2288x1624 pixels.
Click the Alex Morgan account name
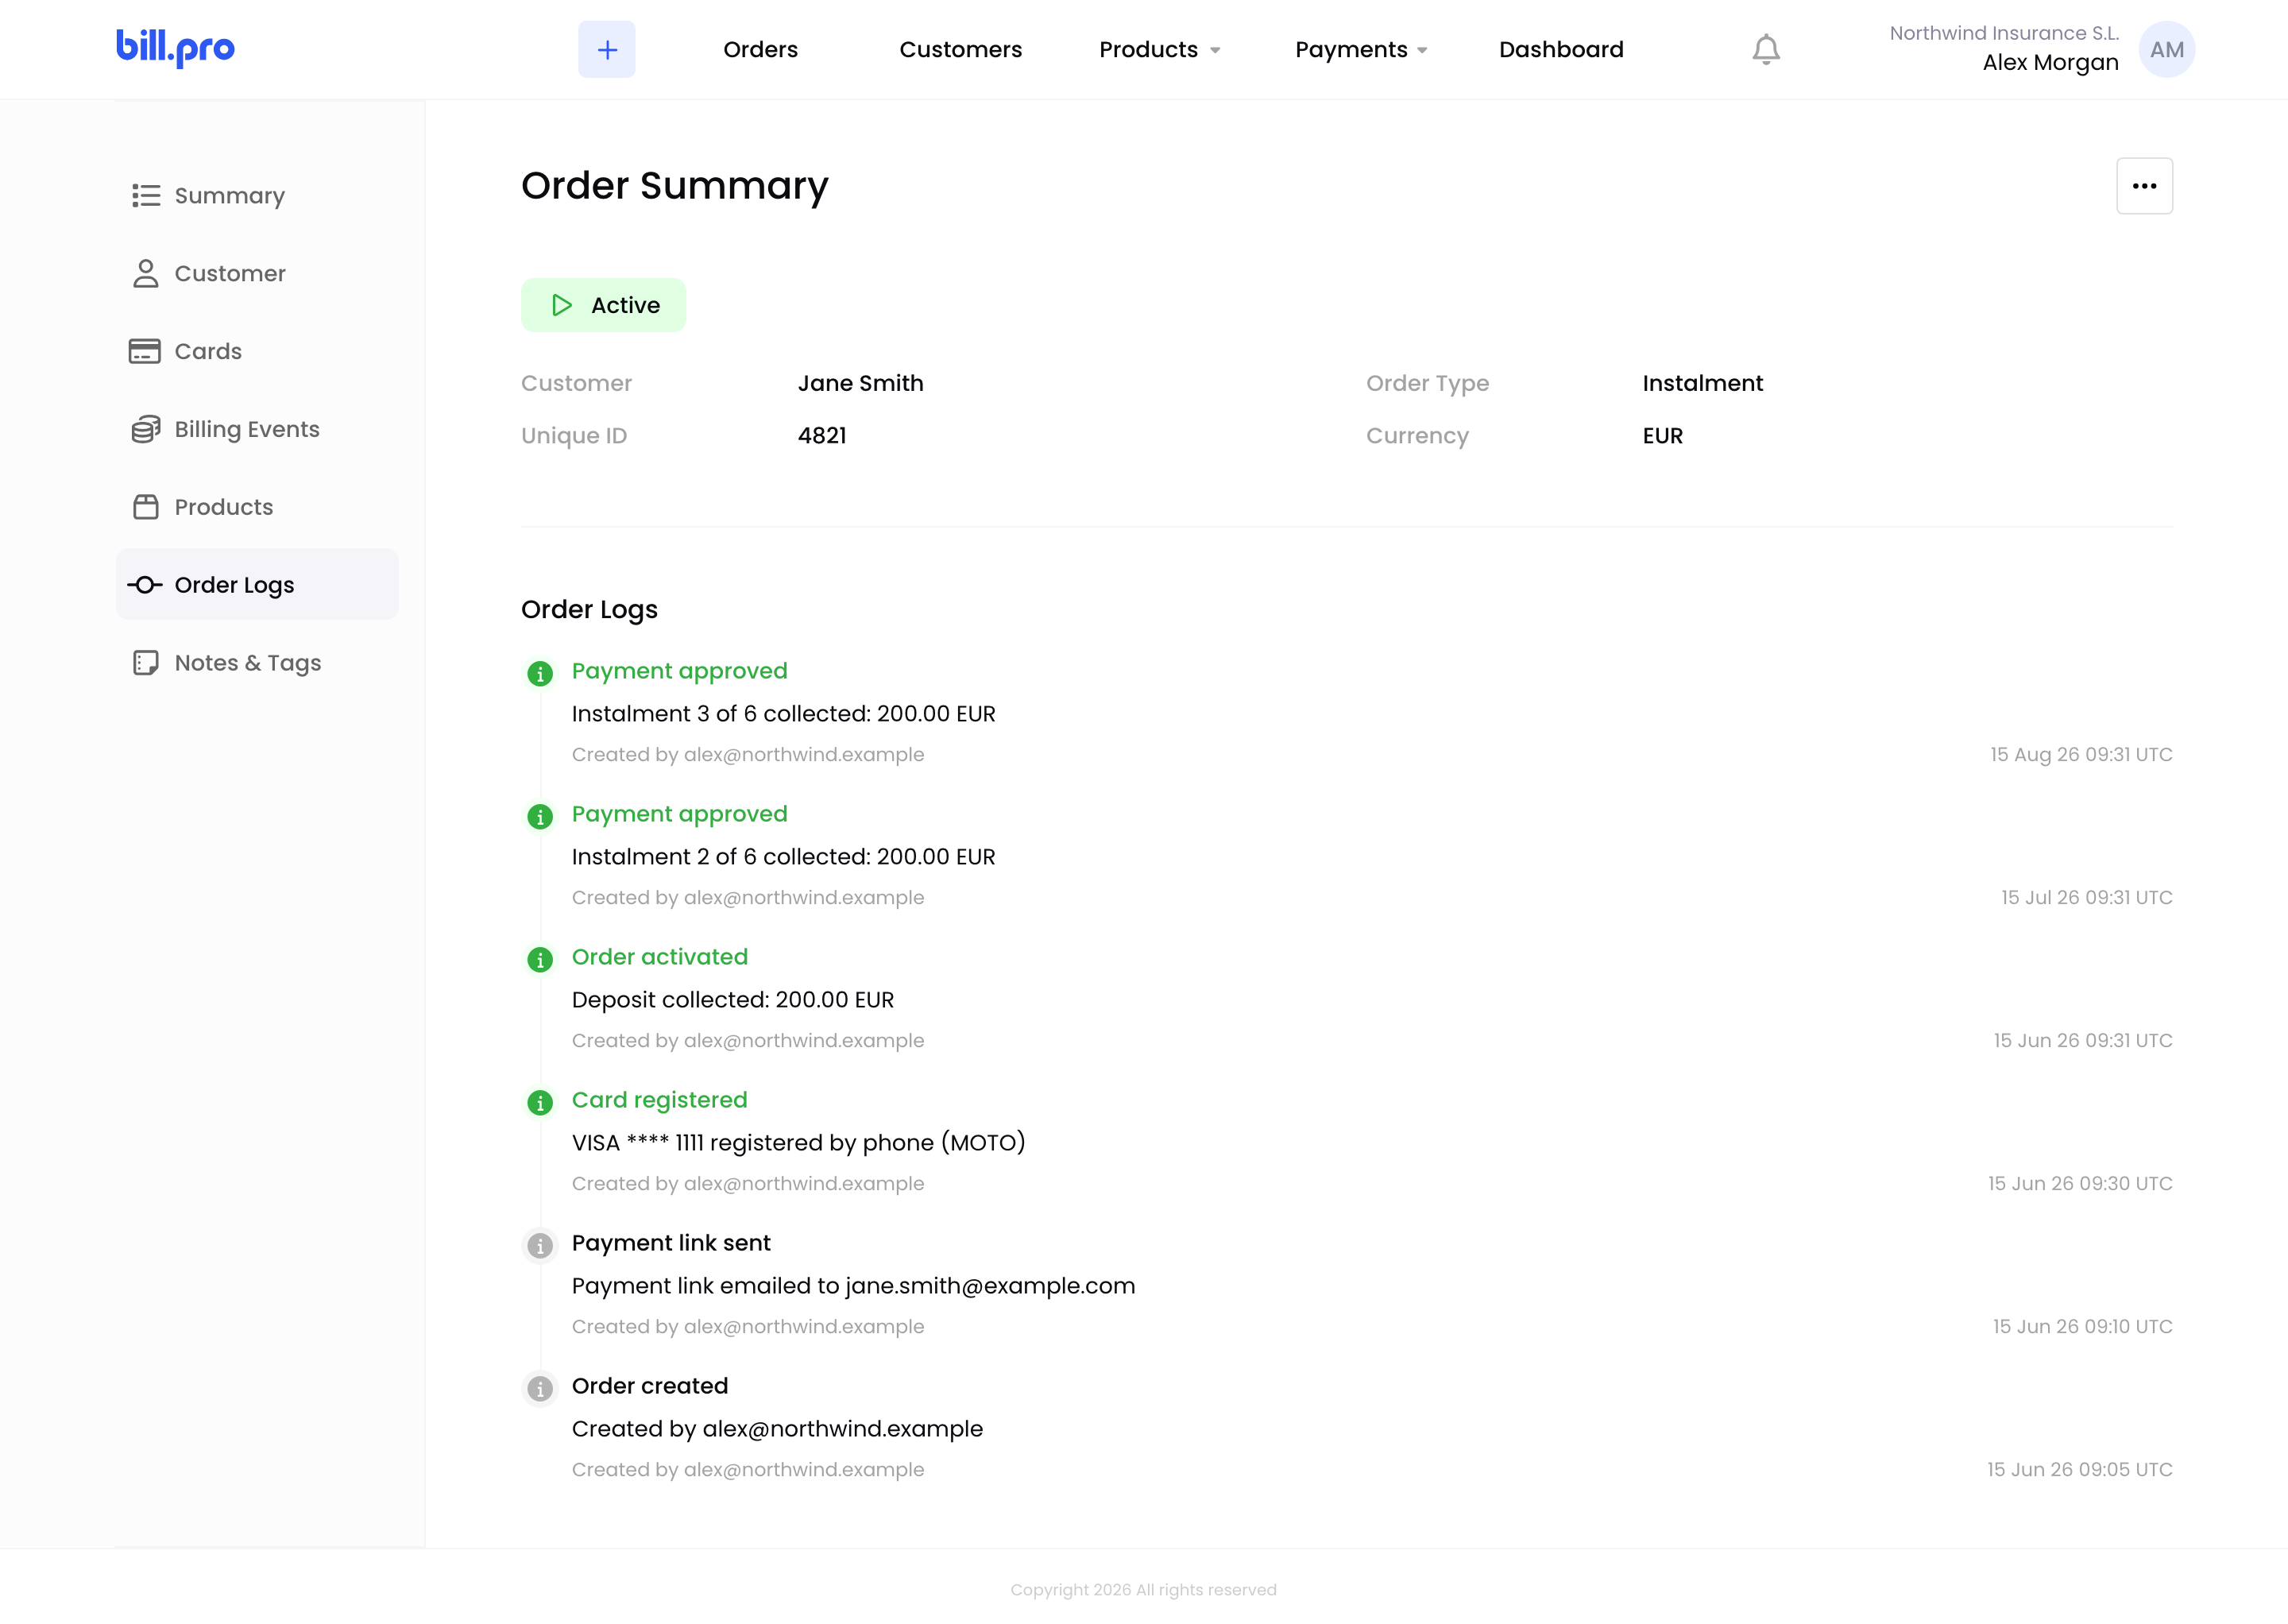pyautogui.click(x=2050, y=62)
